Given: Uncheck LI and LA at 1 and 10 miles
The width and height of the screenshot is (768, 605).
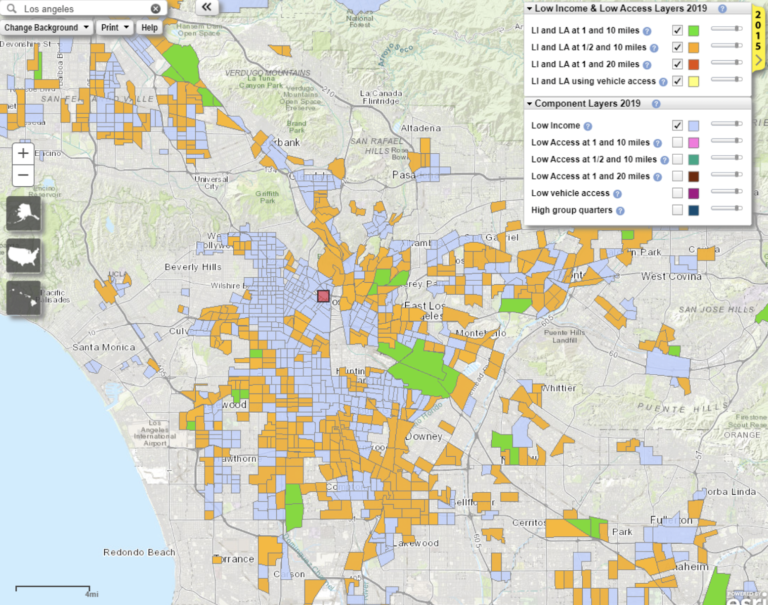Looking at the screenshot, I should [x=677, y=30].
